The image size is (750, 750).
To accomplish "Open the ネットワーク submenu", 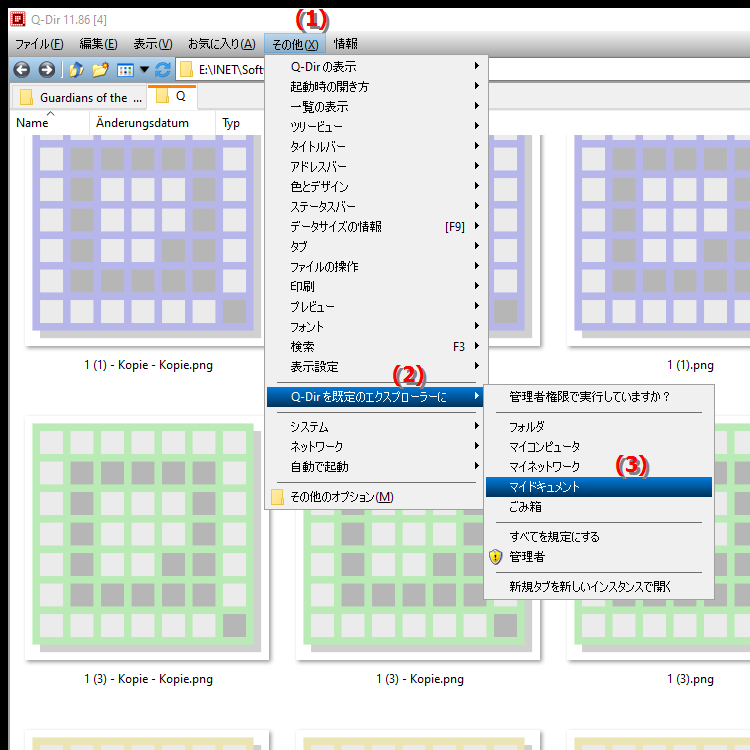I will tap(375, 446).
